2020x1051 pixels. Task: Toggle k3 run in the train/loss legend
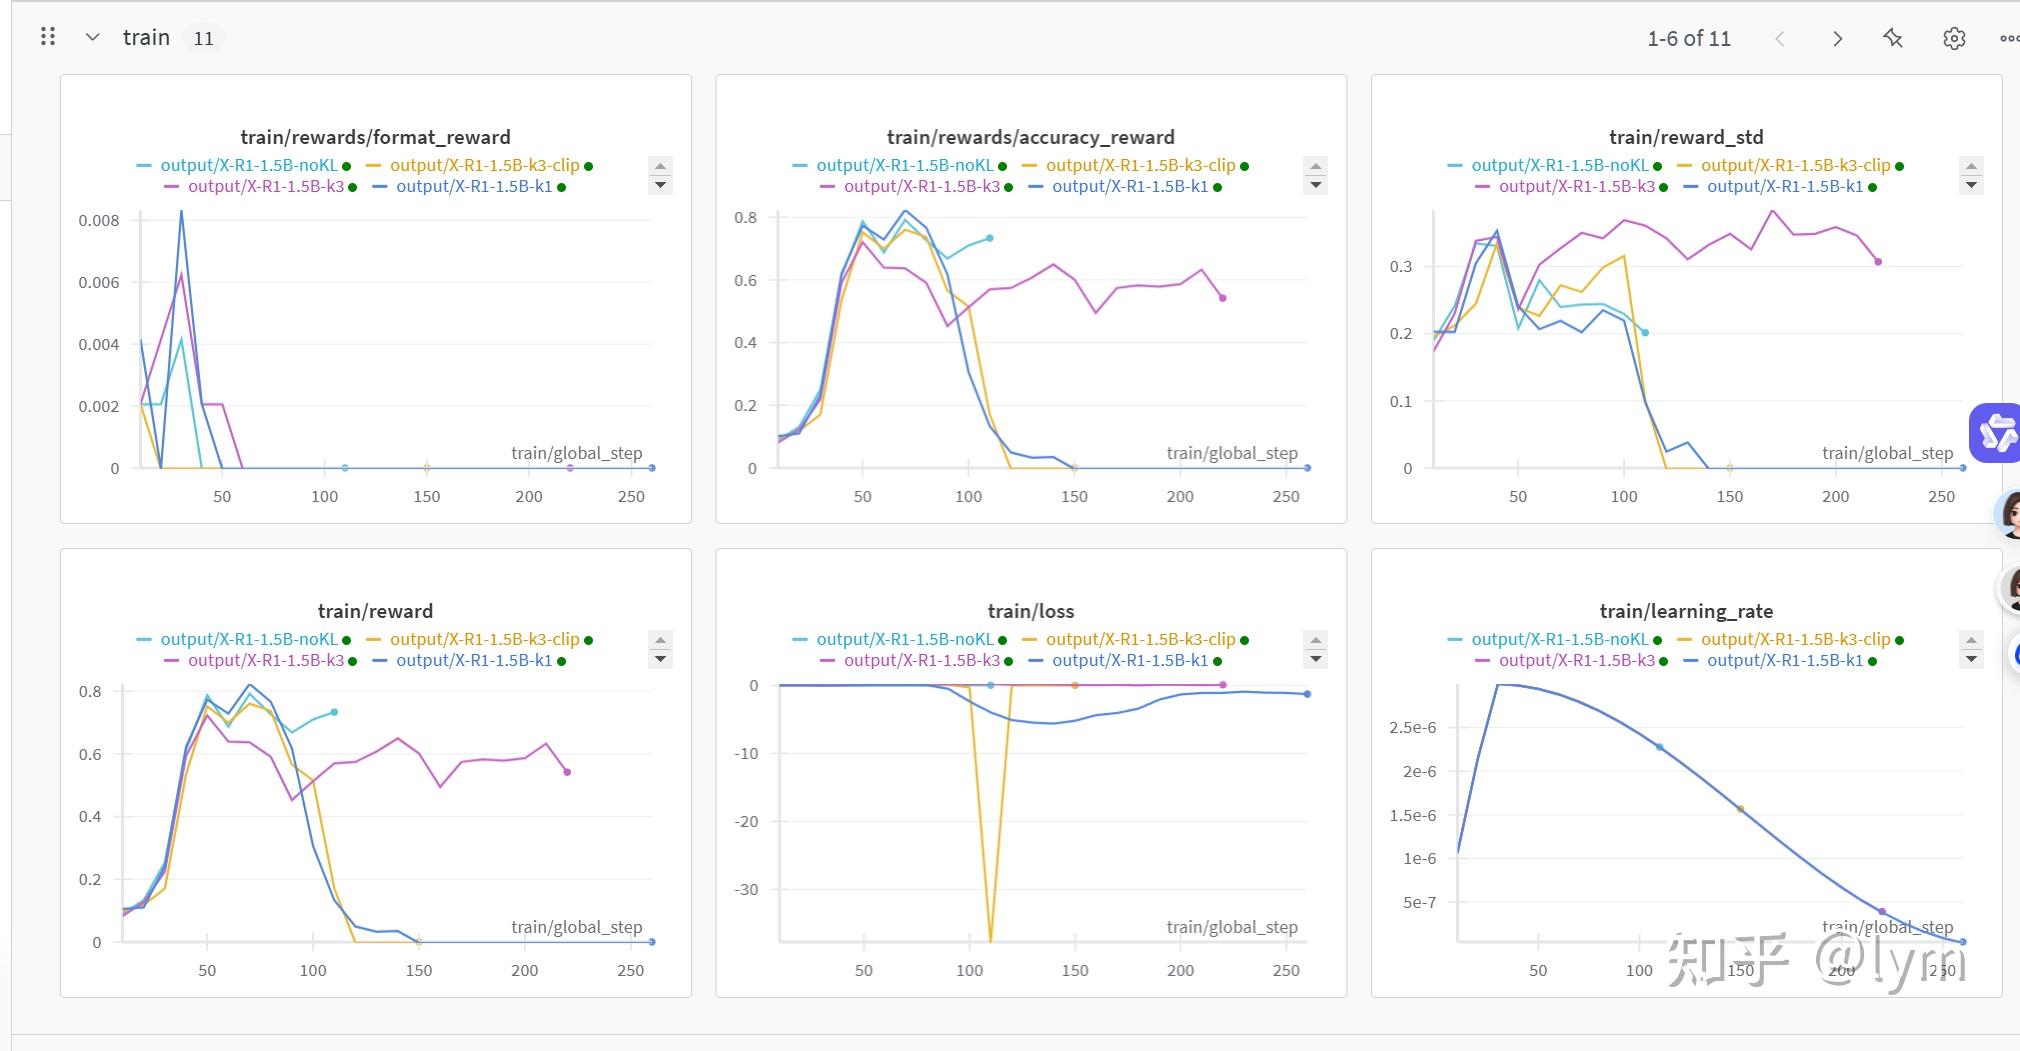[921, 660]
